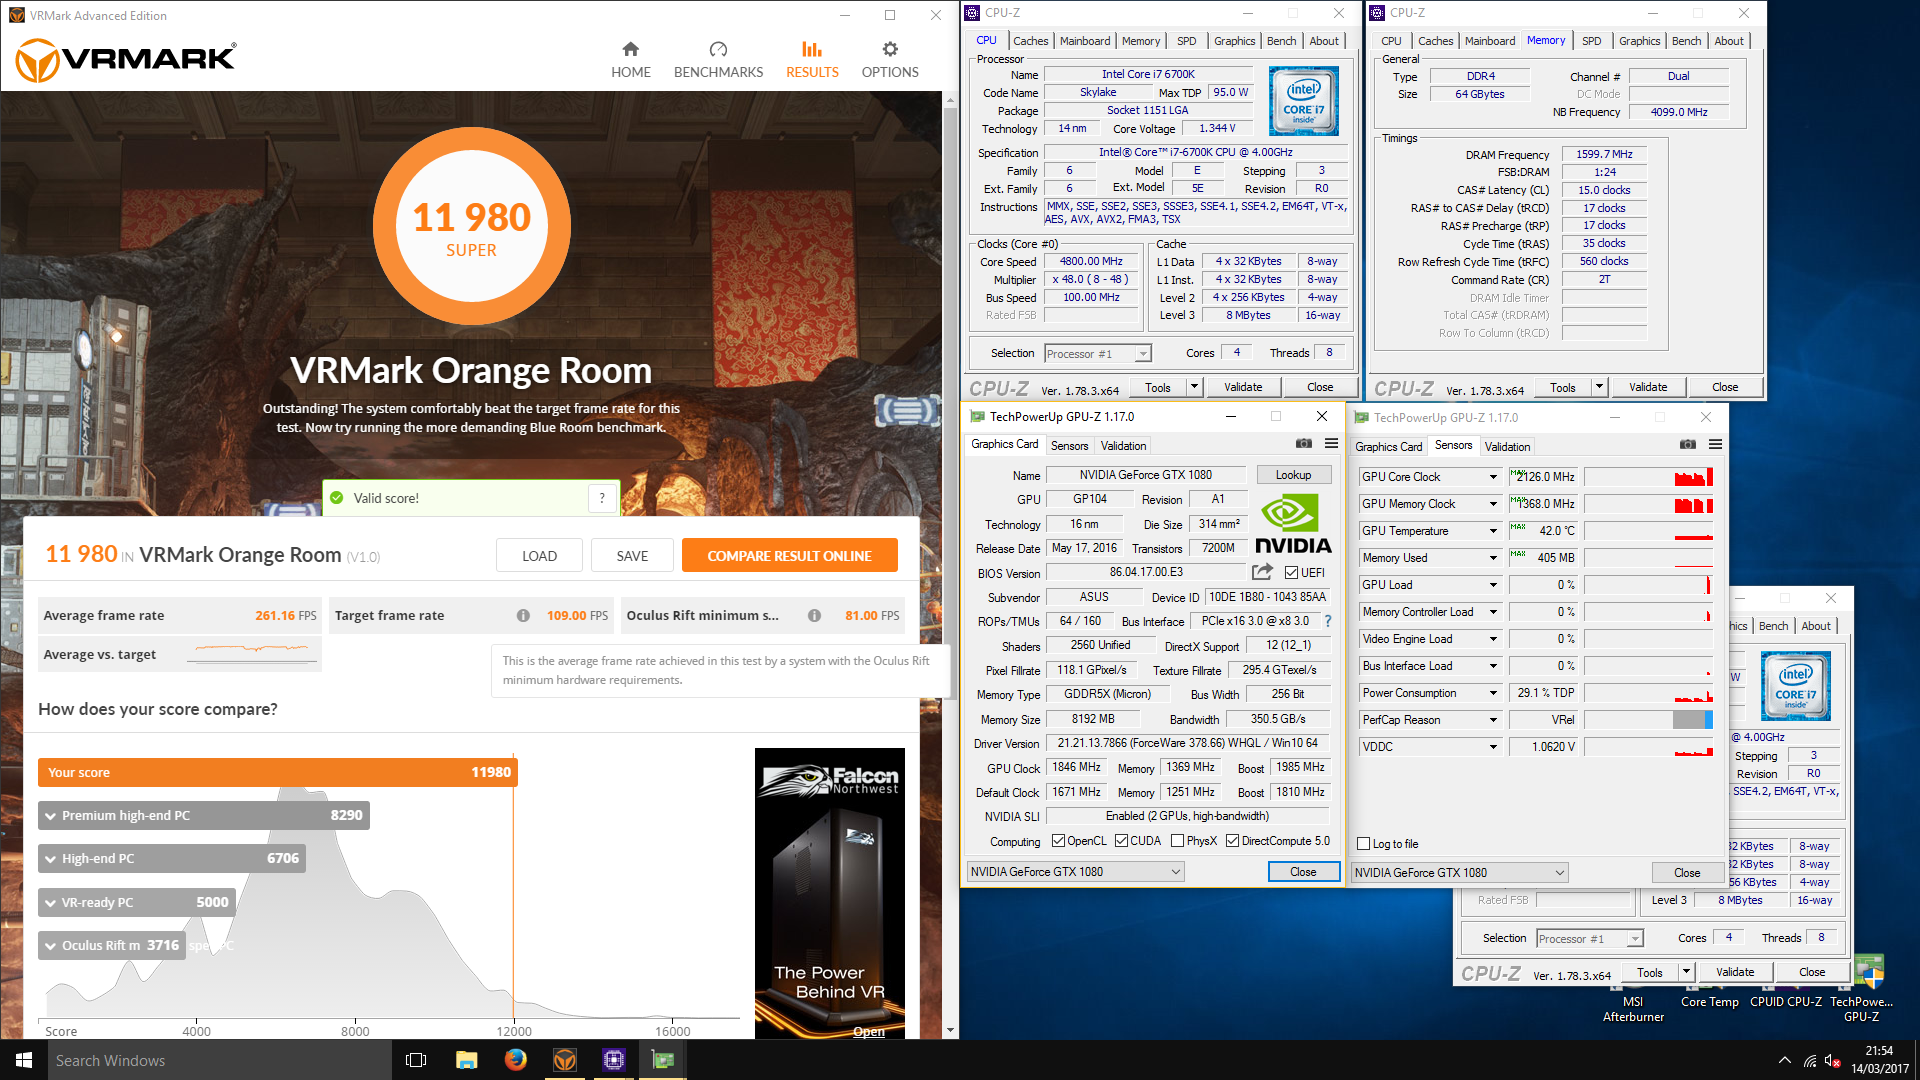Switch to the Bench tab in the CPU-Z window showing Memory
1920x1080 pixels.
(1686, 41)
